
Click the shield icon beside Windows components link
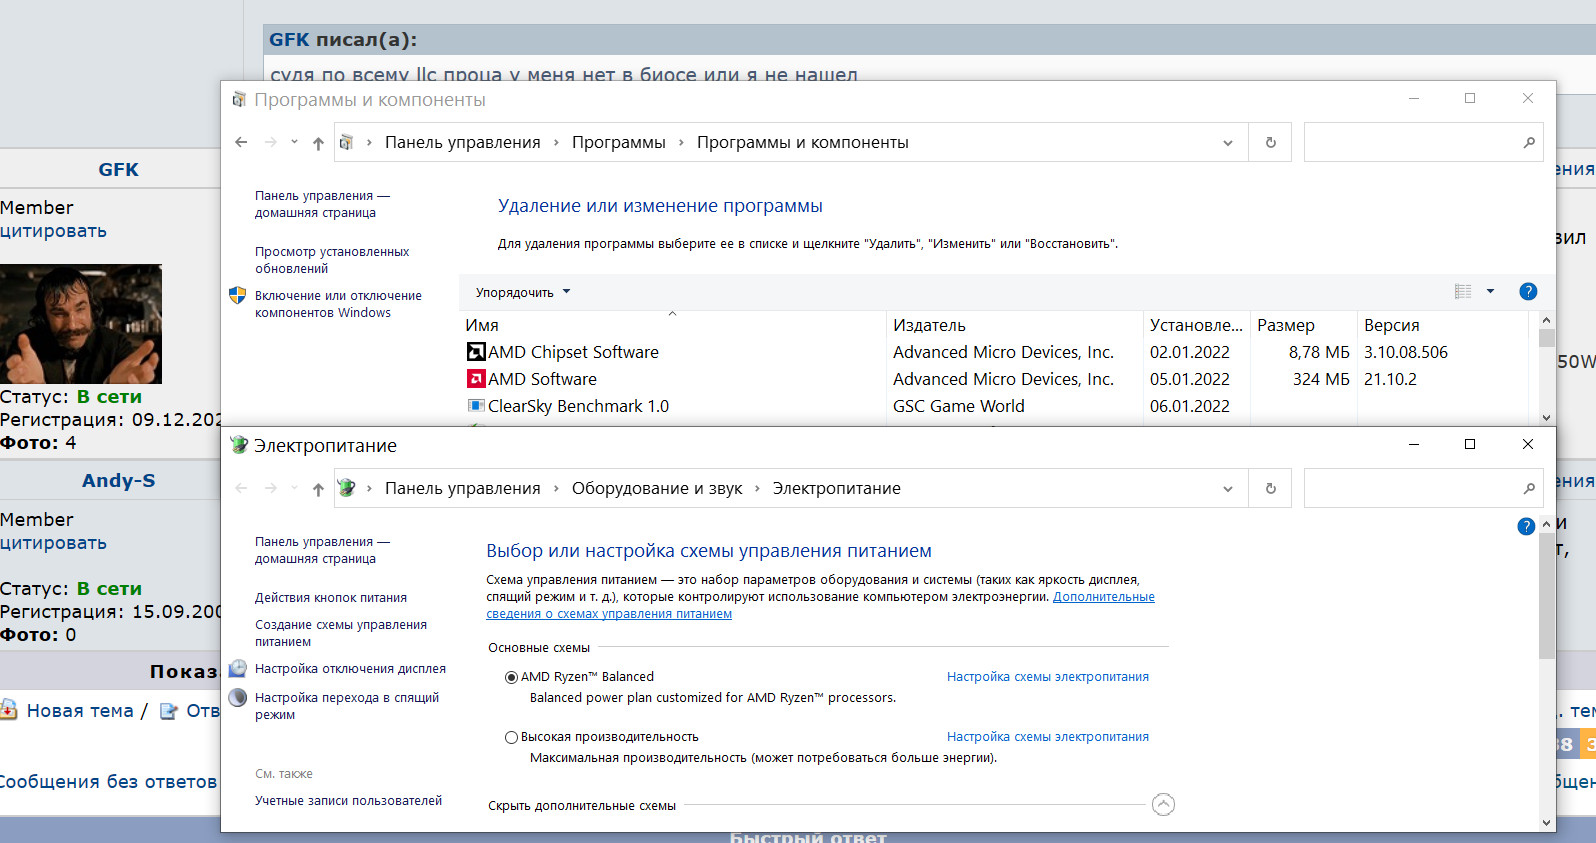237,295
